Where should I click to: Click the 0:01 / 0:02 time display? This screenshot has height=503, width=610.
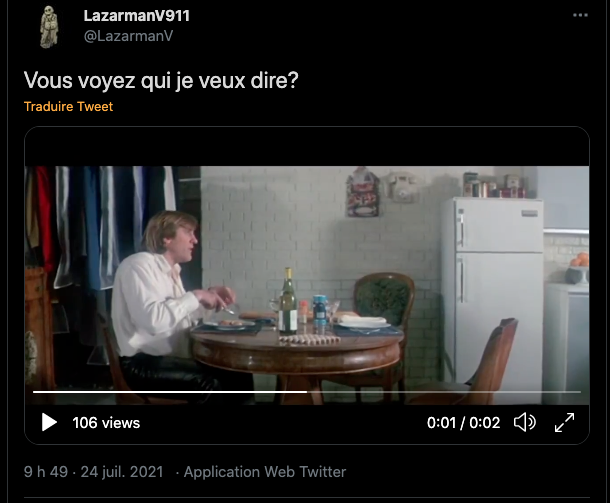point(463,423)
